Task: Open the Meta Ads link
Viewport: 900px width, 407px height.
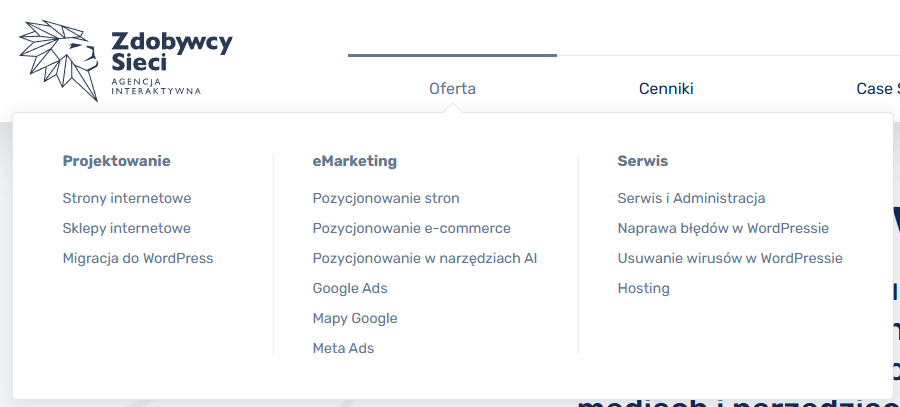Action: pos(343,348)
